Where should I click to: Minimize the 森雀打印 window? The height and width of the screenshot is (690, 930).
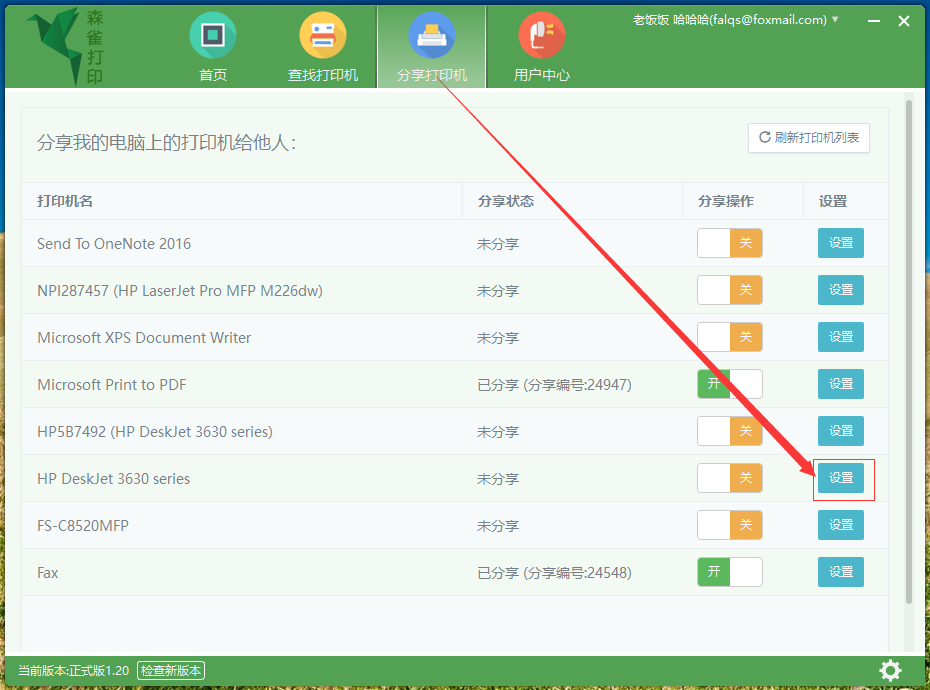[874, 21]
